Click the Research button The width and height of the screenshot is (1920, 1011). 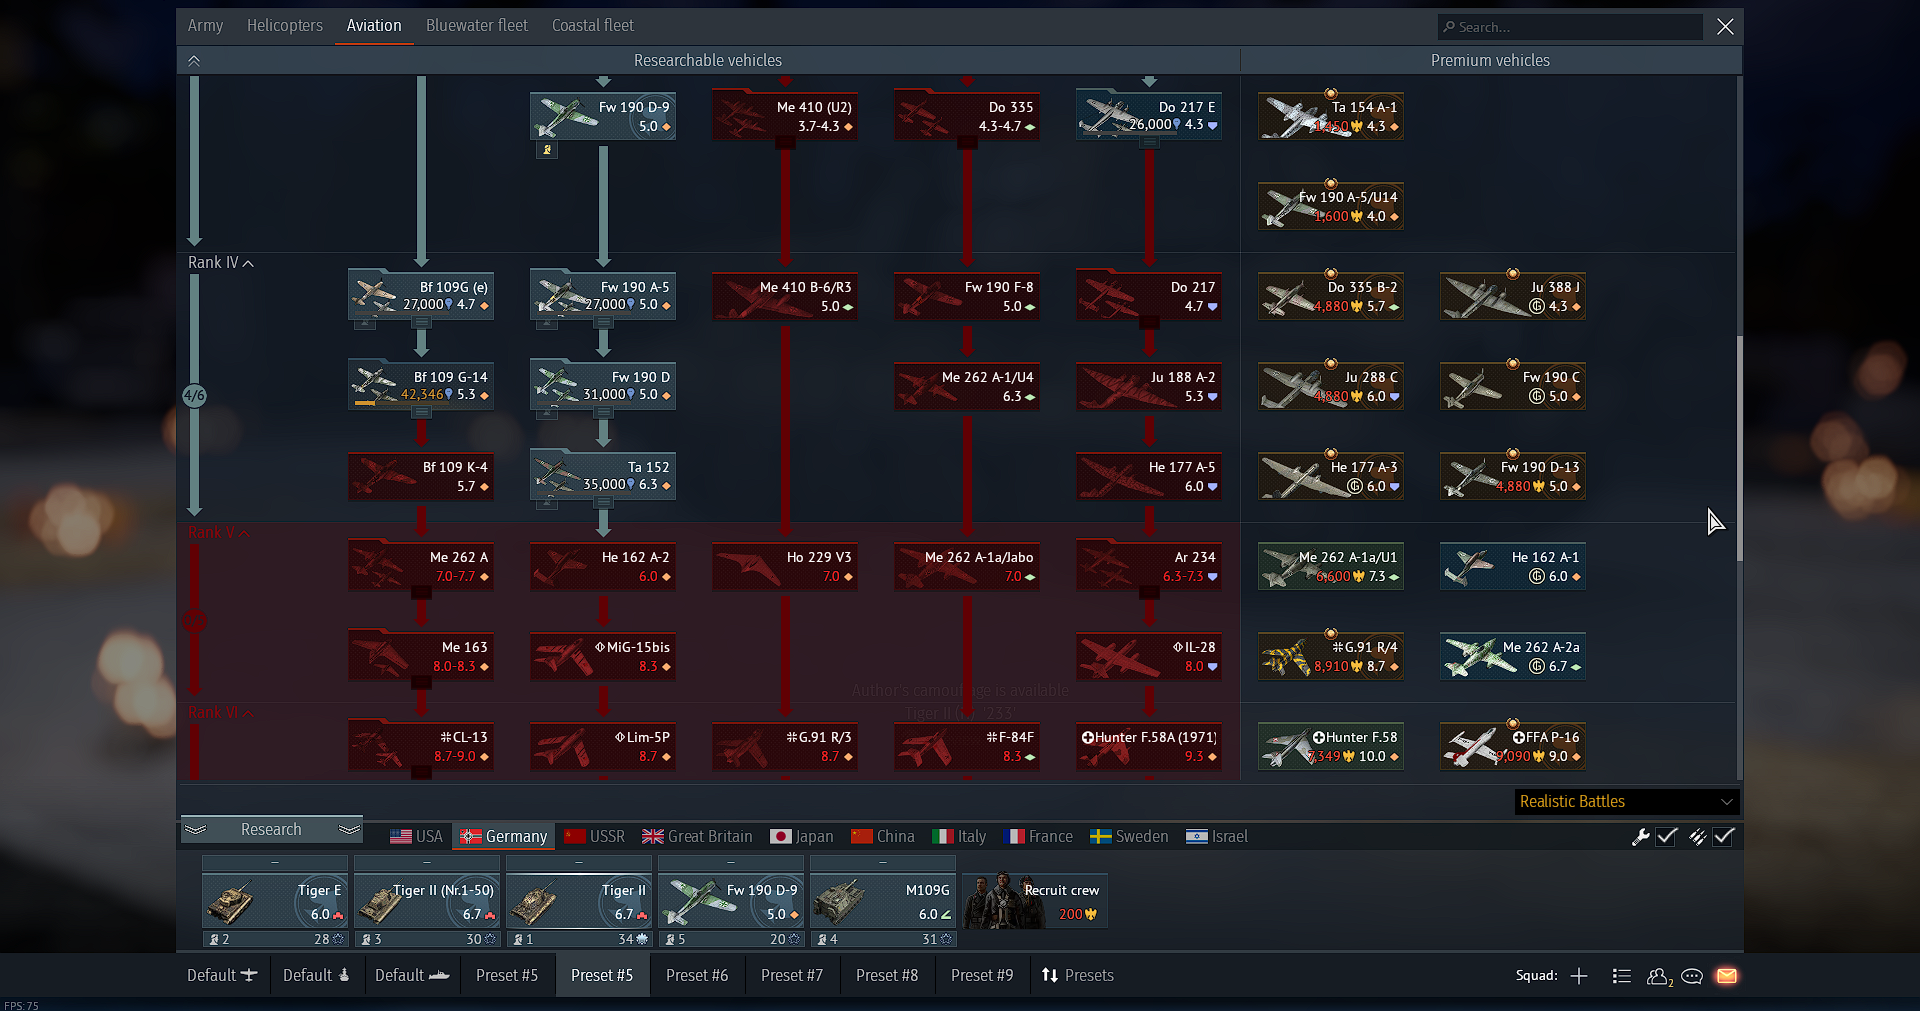click(271, 830)
